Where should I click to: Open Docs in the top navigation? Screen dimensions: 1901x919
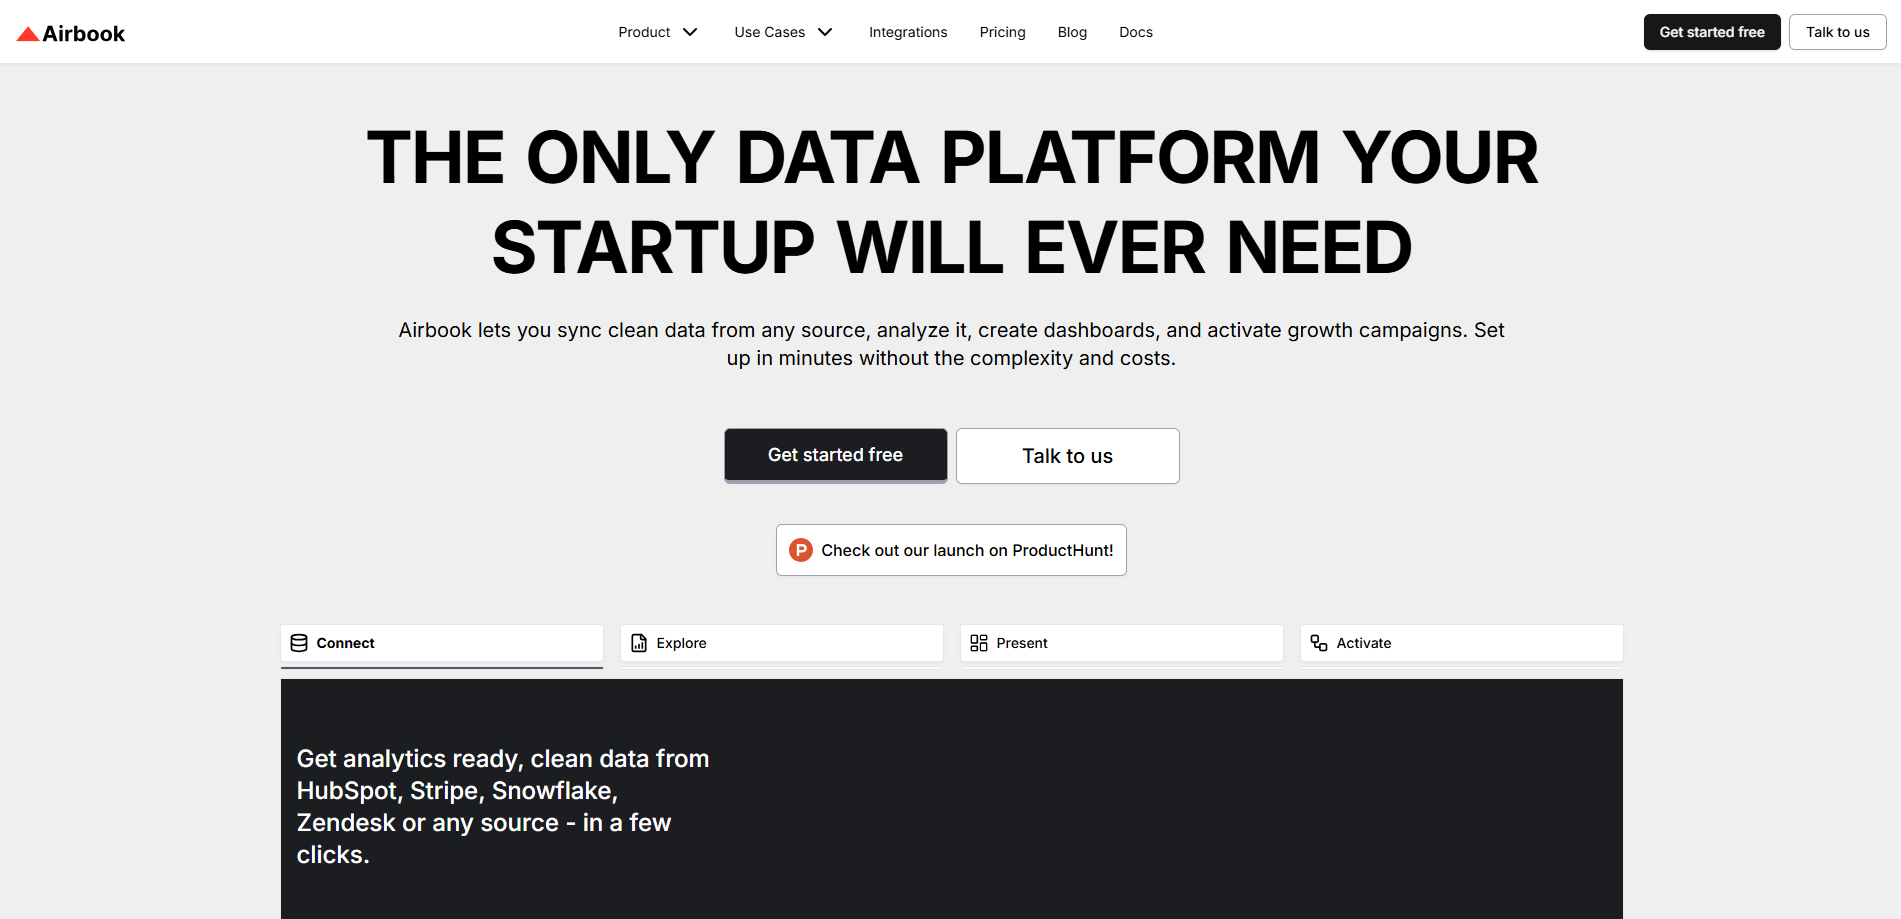pyautogui.click(x=1136, y=32)
